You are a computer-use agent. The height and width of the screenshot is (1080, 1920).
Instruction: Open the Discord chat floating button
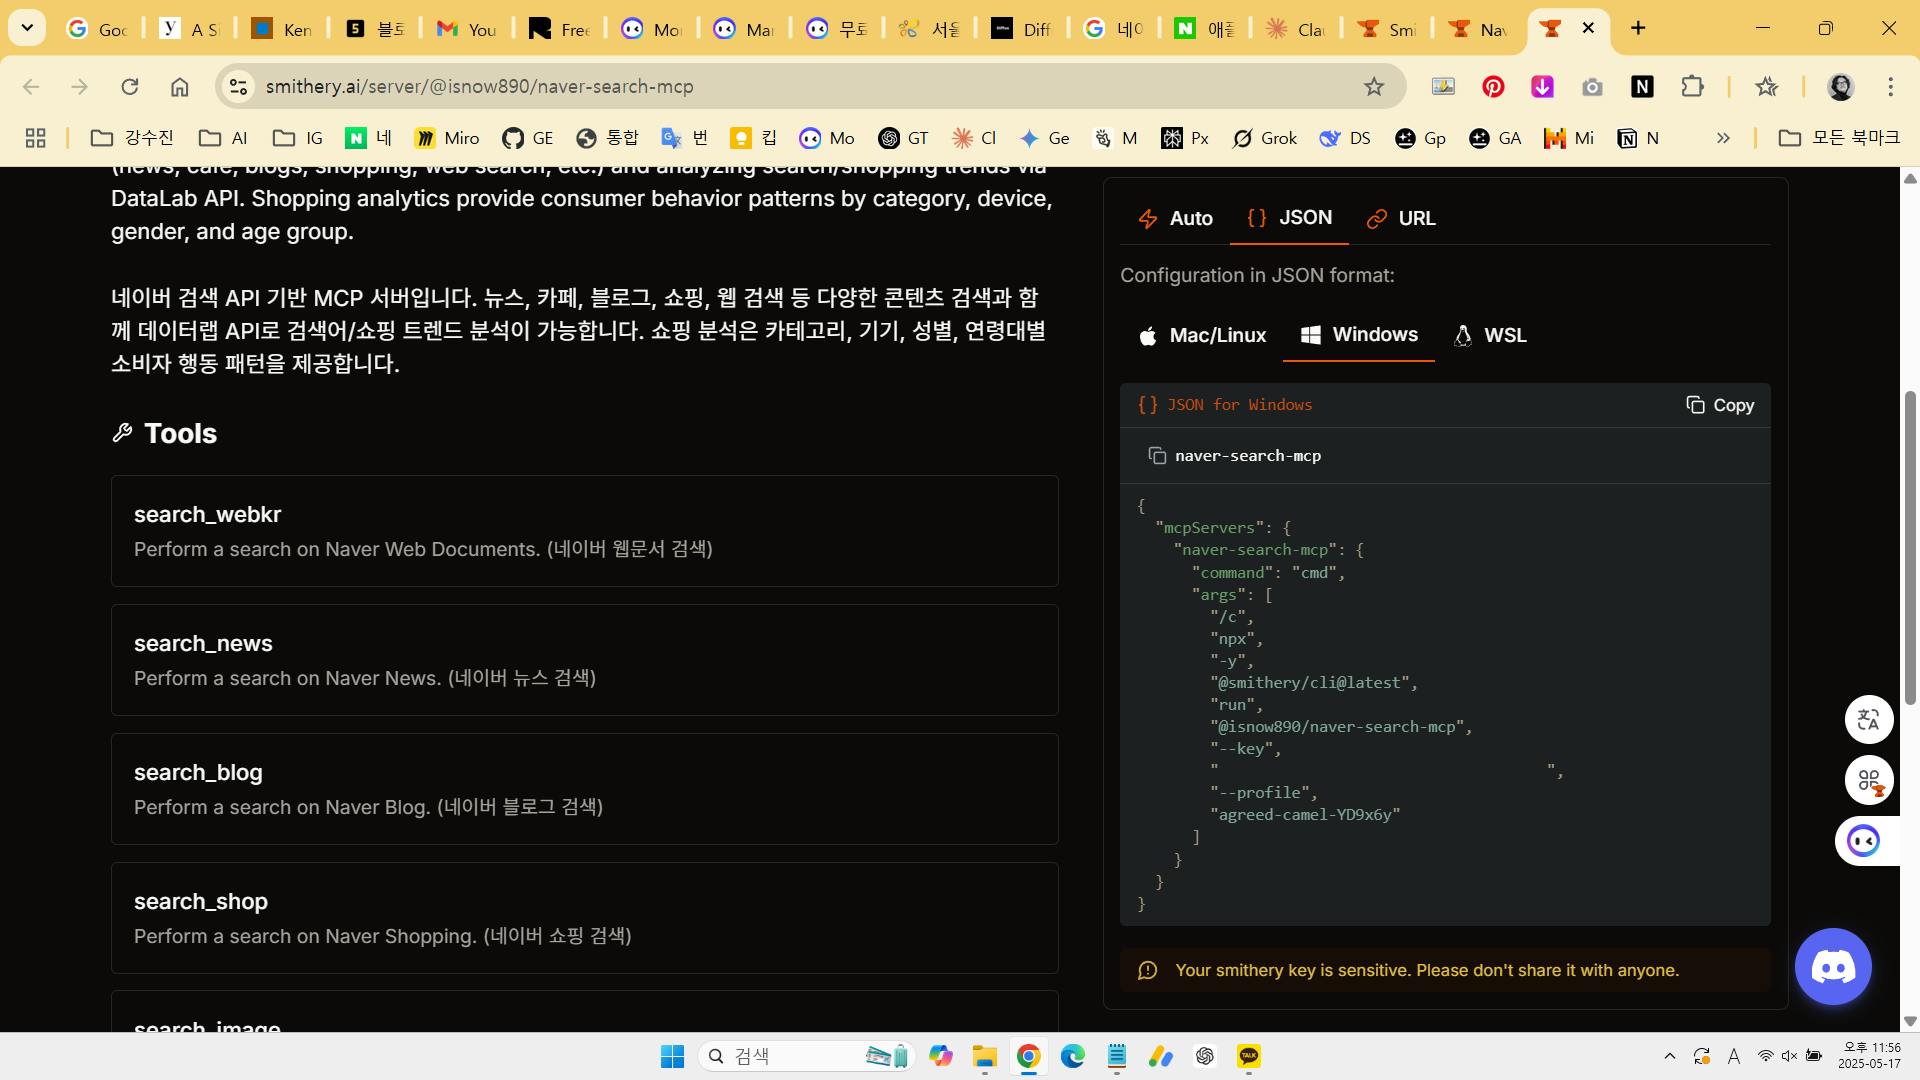1833,967
